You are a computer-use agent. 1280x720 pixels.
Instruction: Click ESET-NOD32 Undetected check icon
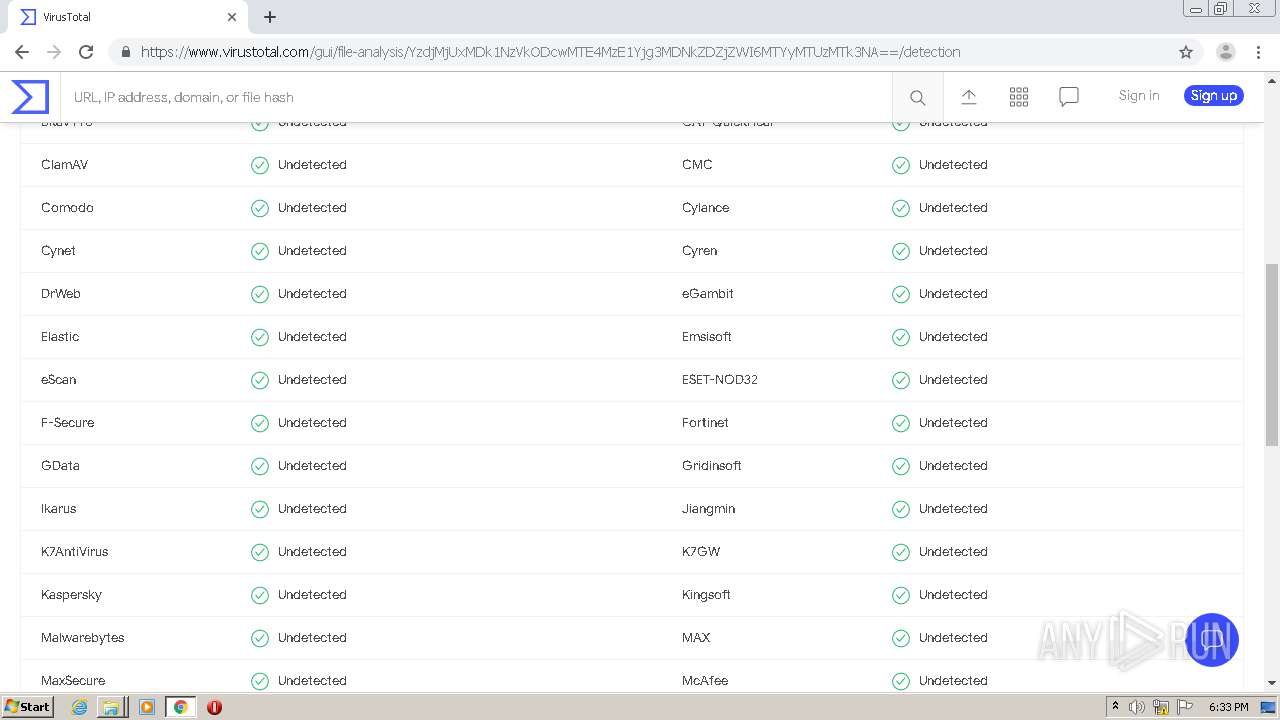901,380
